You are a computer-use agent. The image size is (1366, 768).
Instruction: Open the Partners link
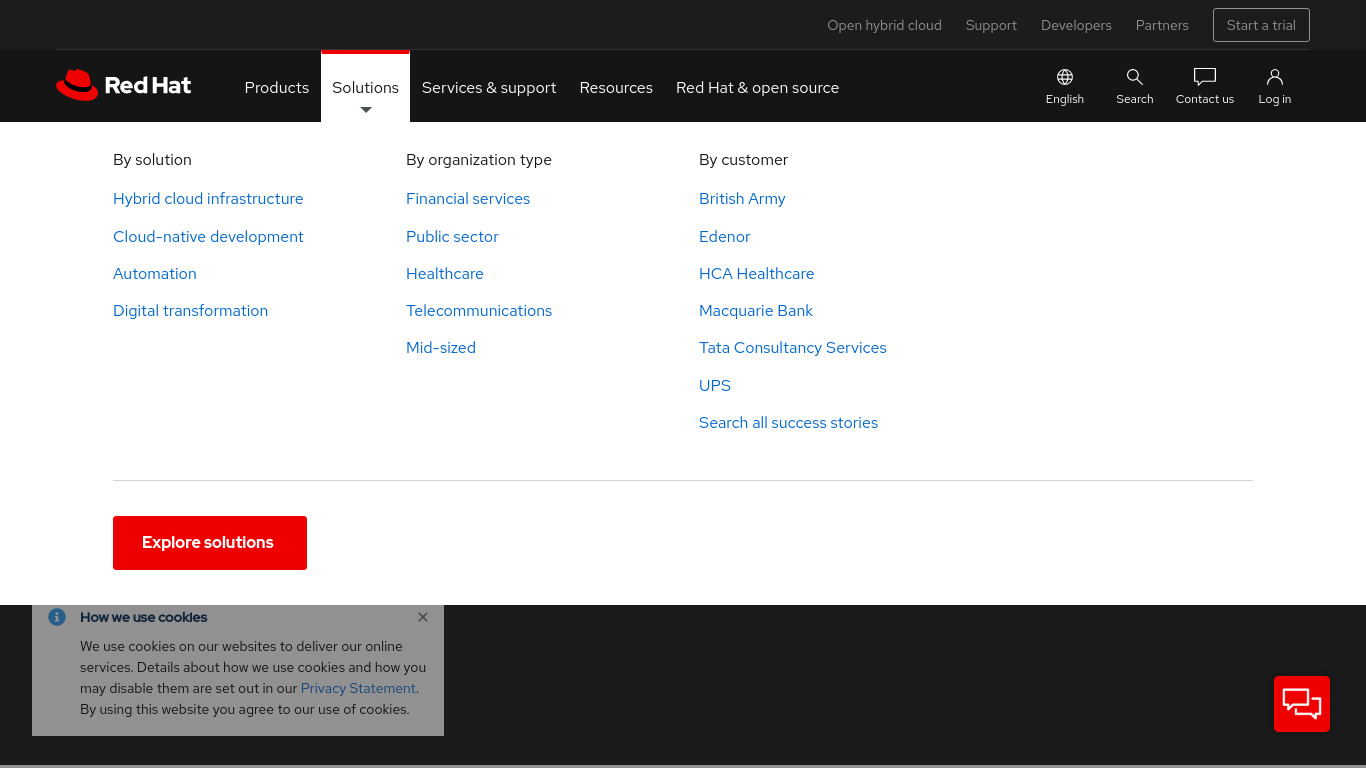(1162, 25)
